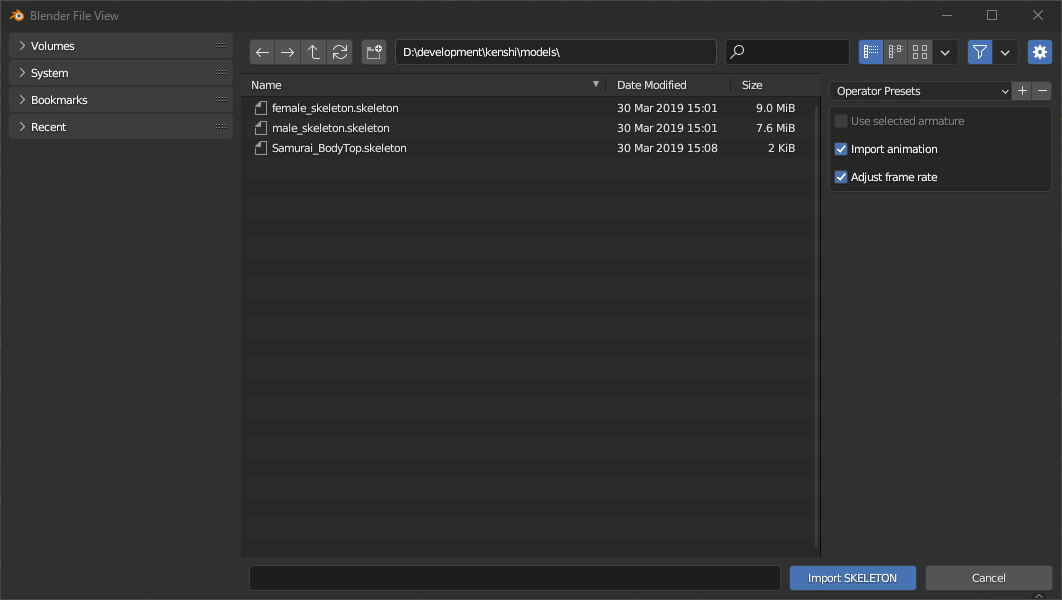Click the 2 KiB size value
The width and height of the screenshot is (1062, 600).
(782, 148)
